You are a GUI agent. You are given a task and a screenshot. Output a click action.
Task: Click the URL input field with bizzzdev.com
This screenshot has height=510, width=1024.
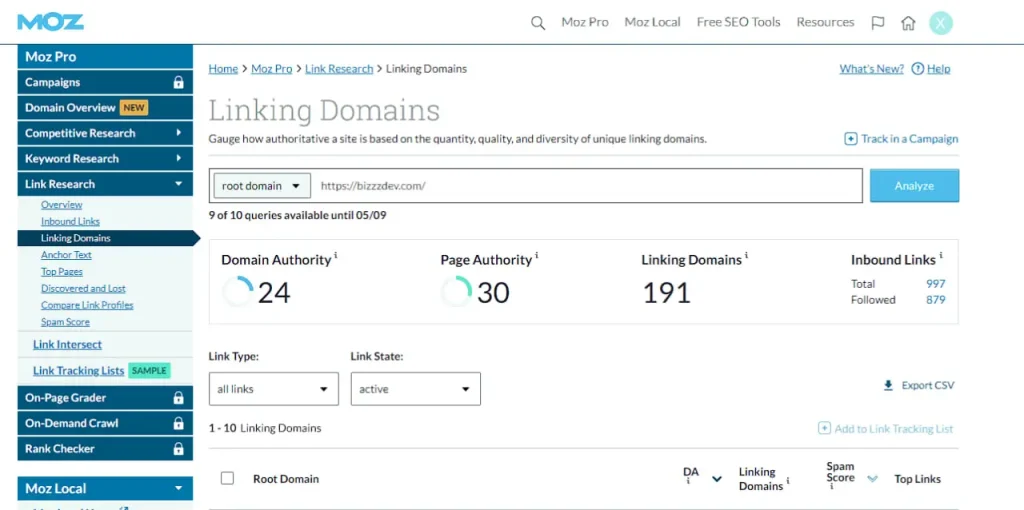(x=586, y=186)
